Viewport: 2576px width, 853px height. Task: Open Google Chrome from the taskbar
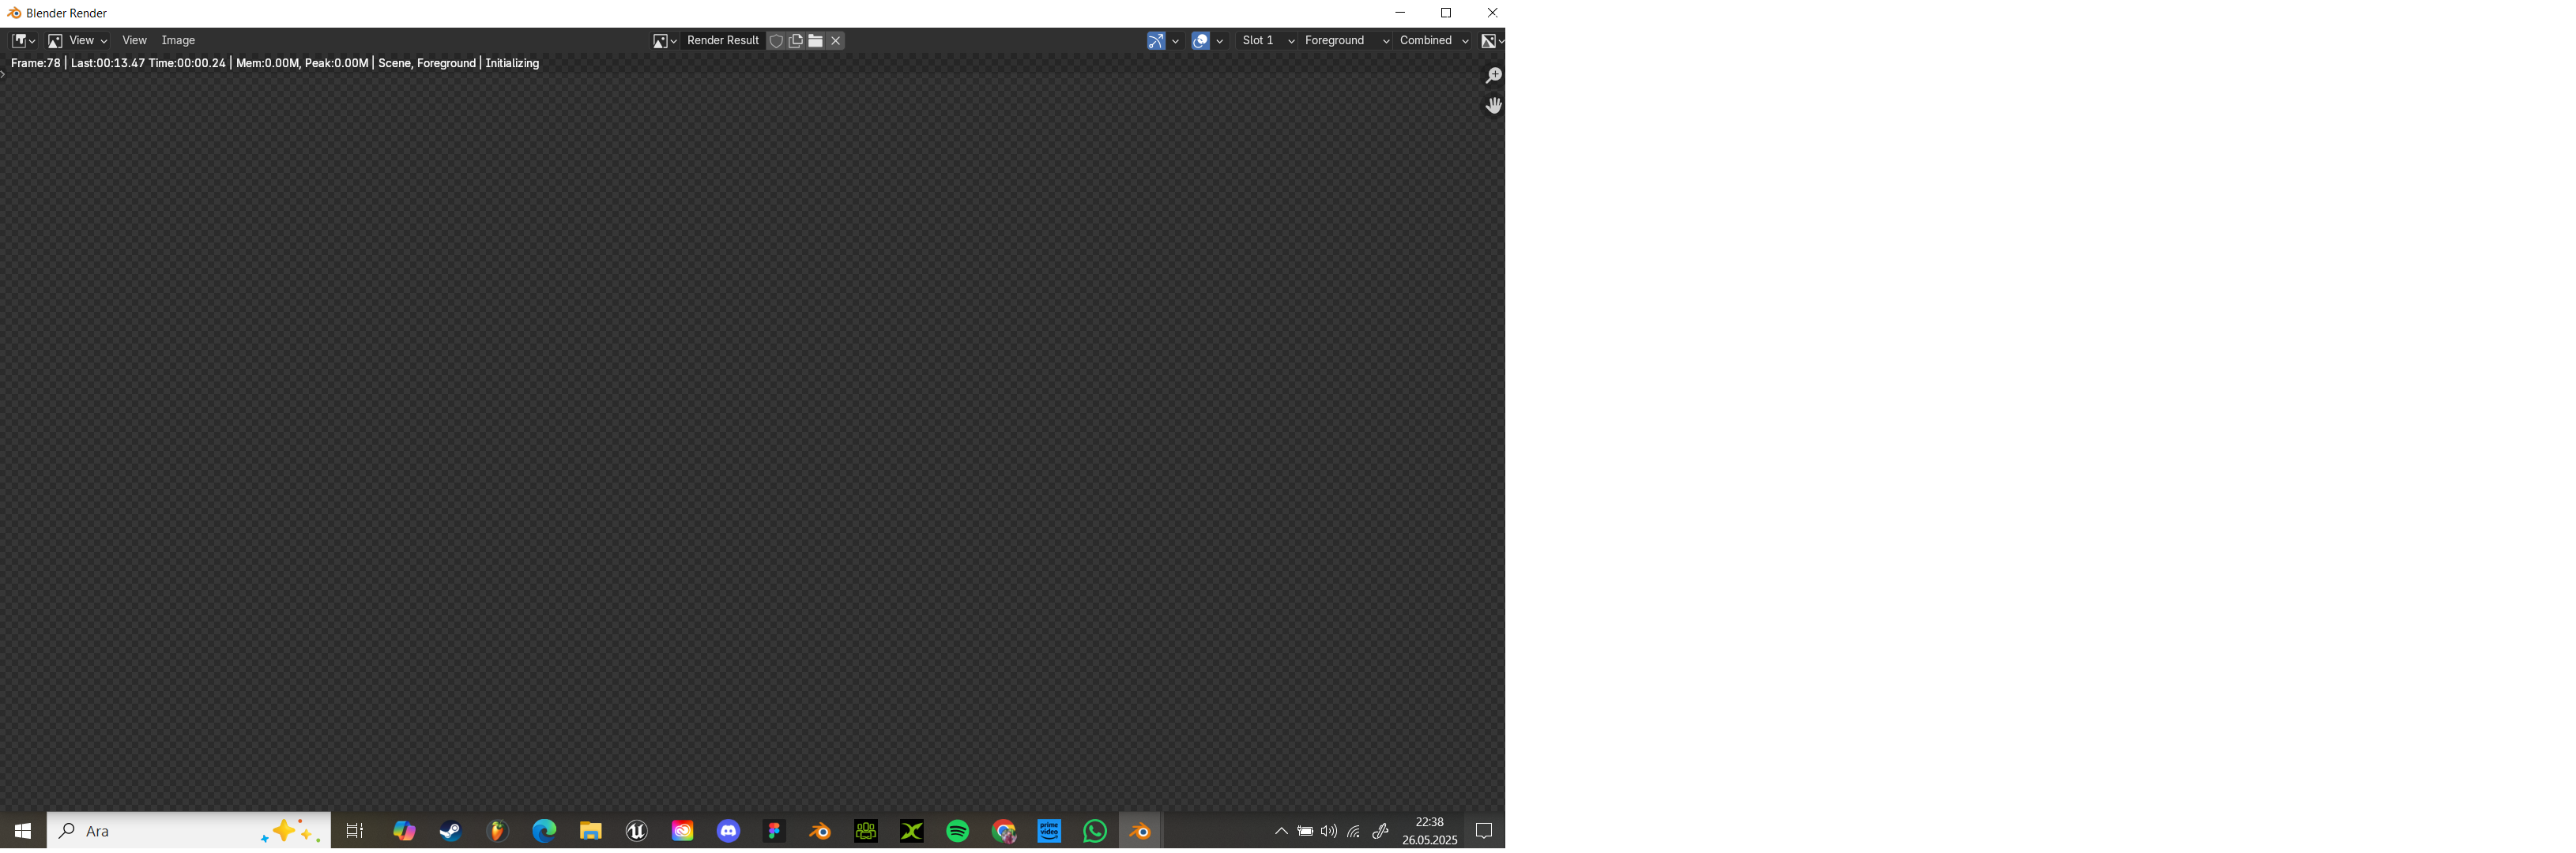pos(1004,831)
